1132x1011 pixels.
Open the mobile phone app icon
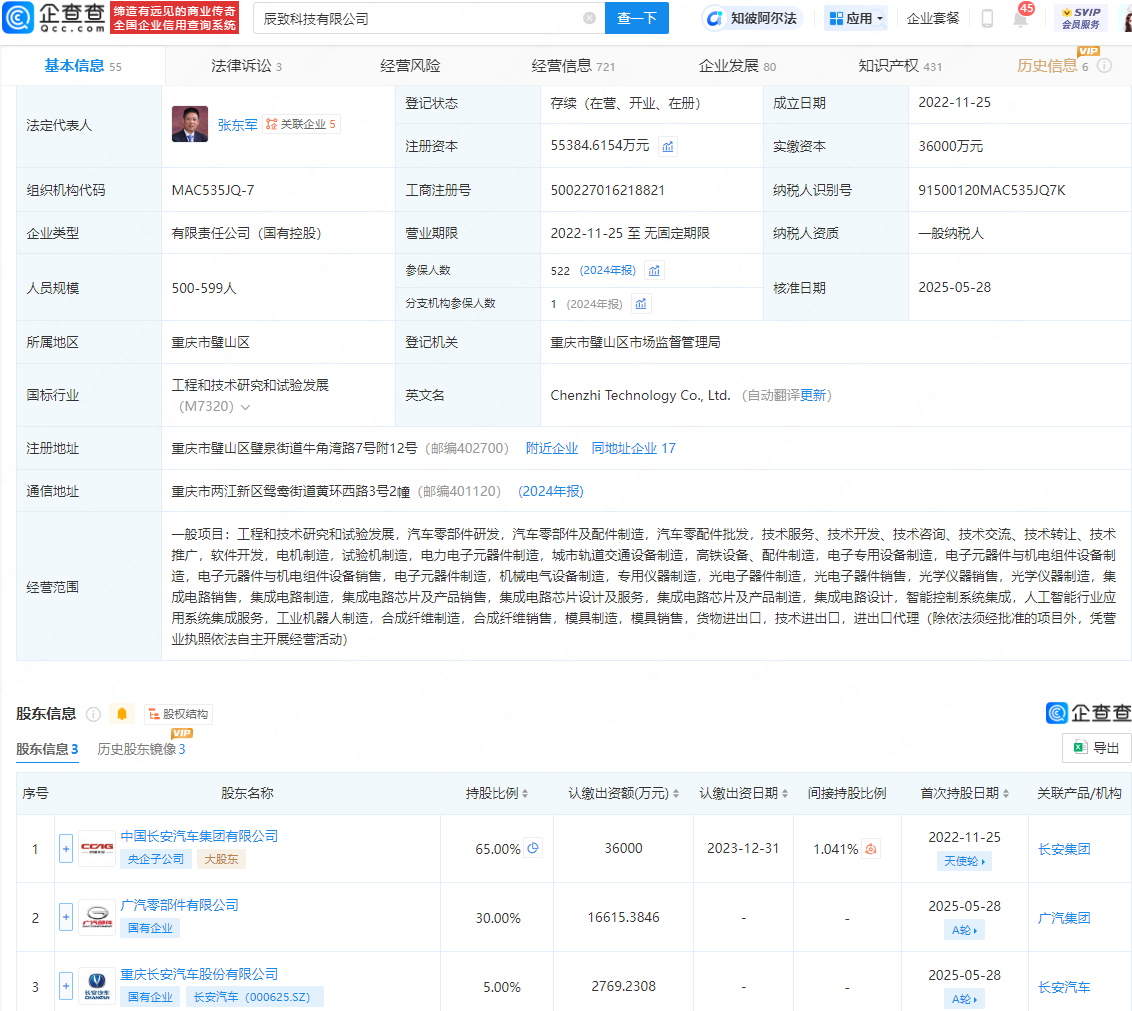click(987, 19)
